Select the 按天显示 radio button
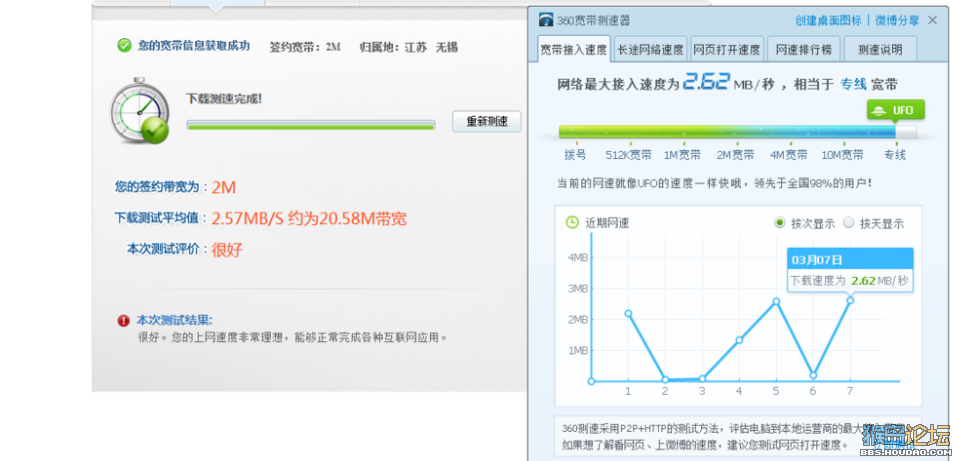957x461 pixels. tap(848, 223)
